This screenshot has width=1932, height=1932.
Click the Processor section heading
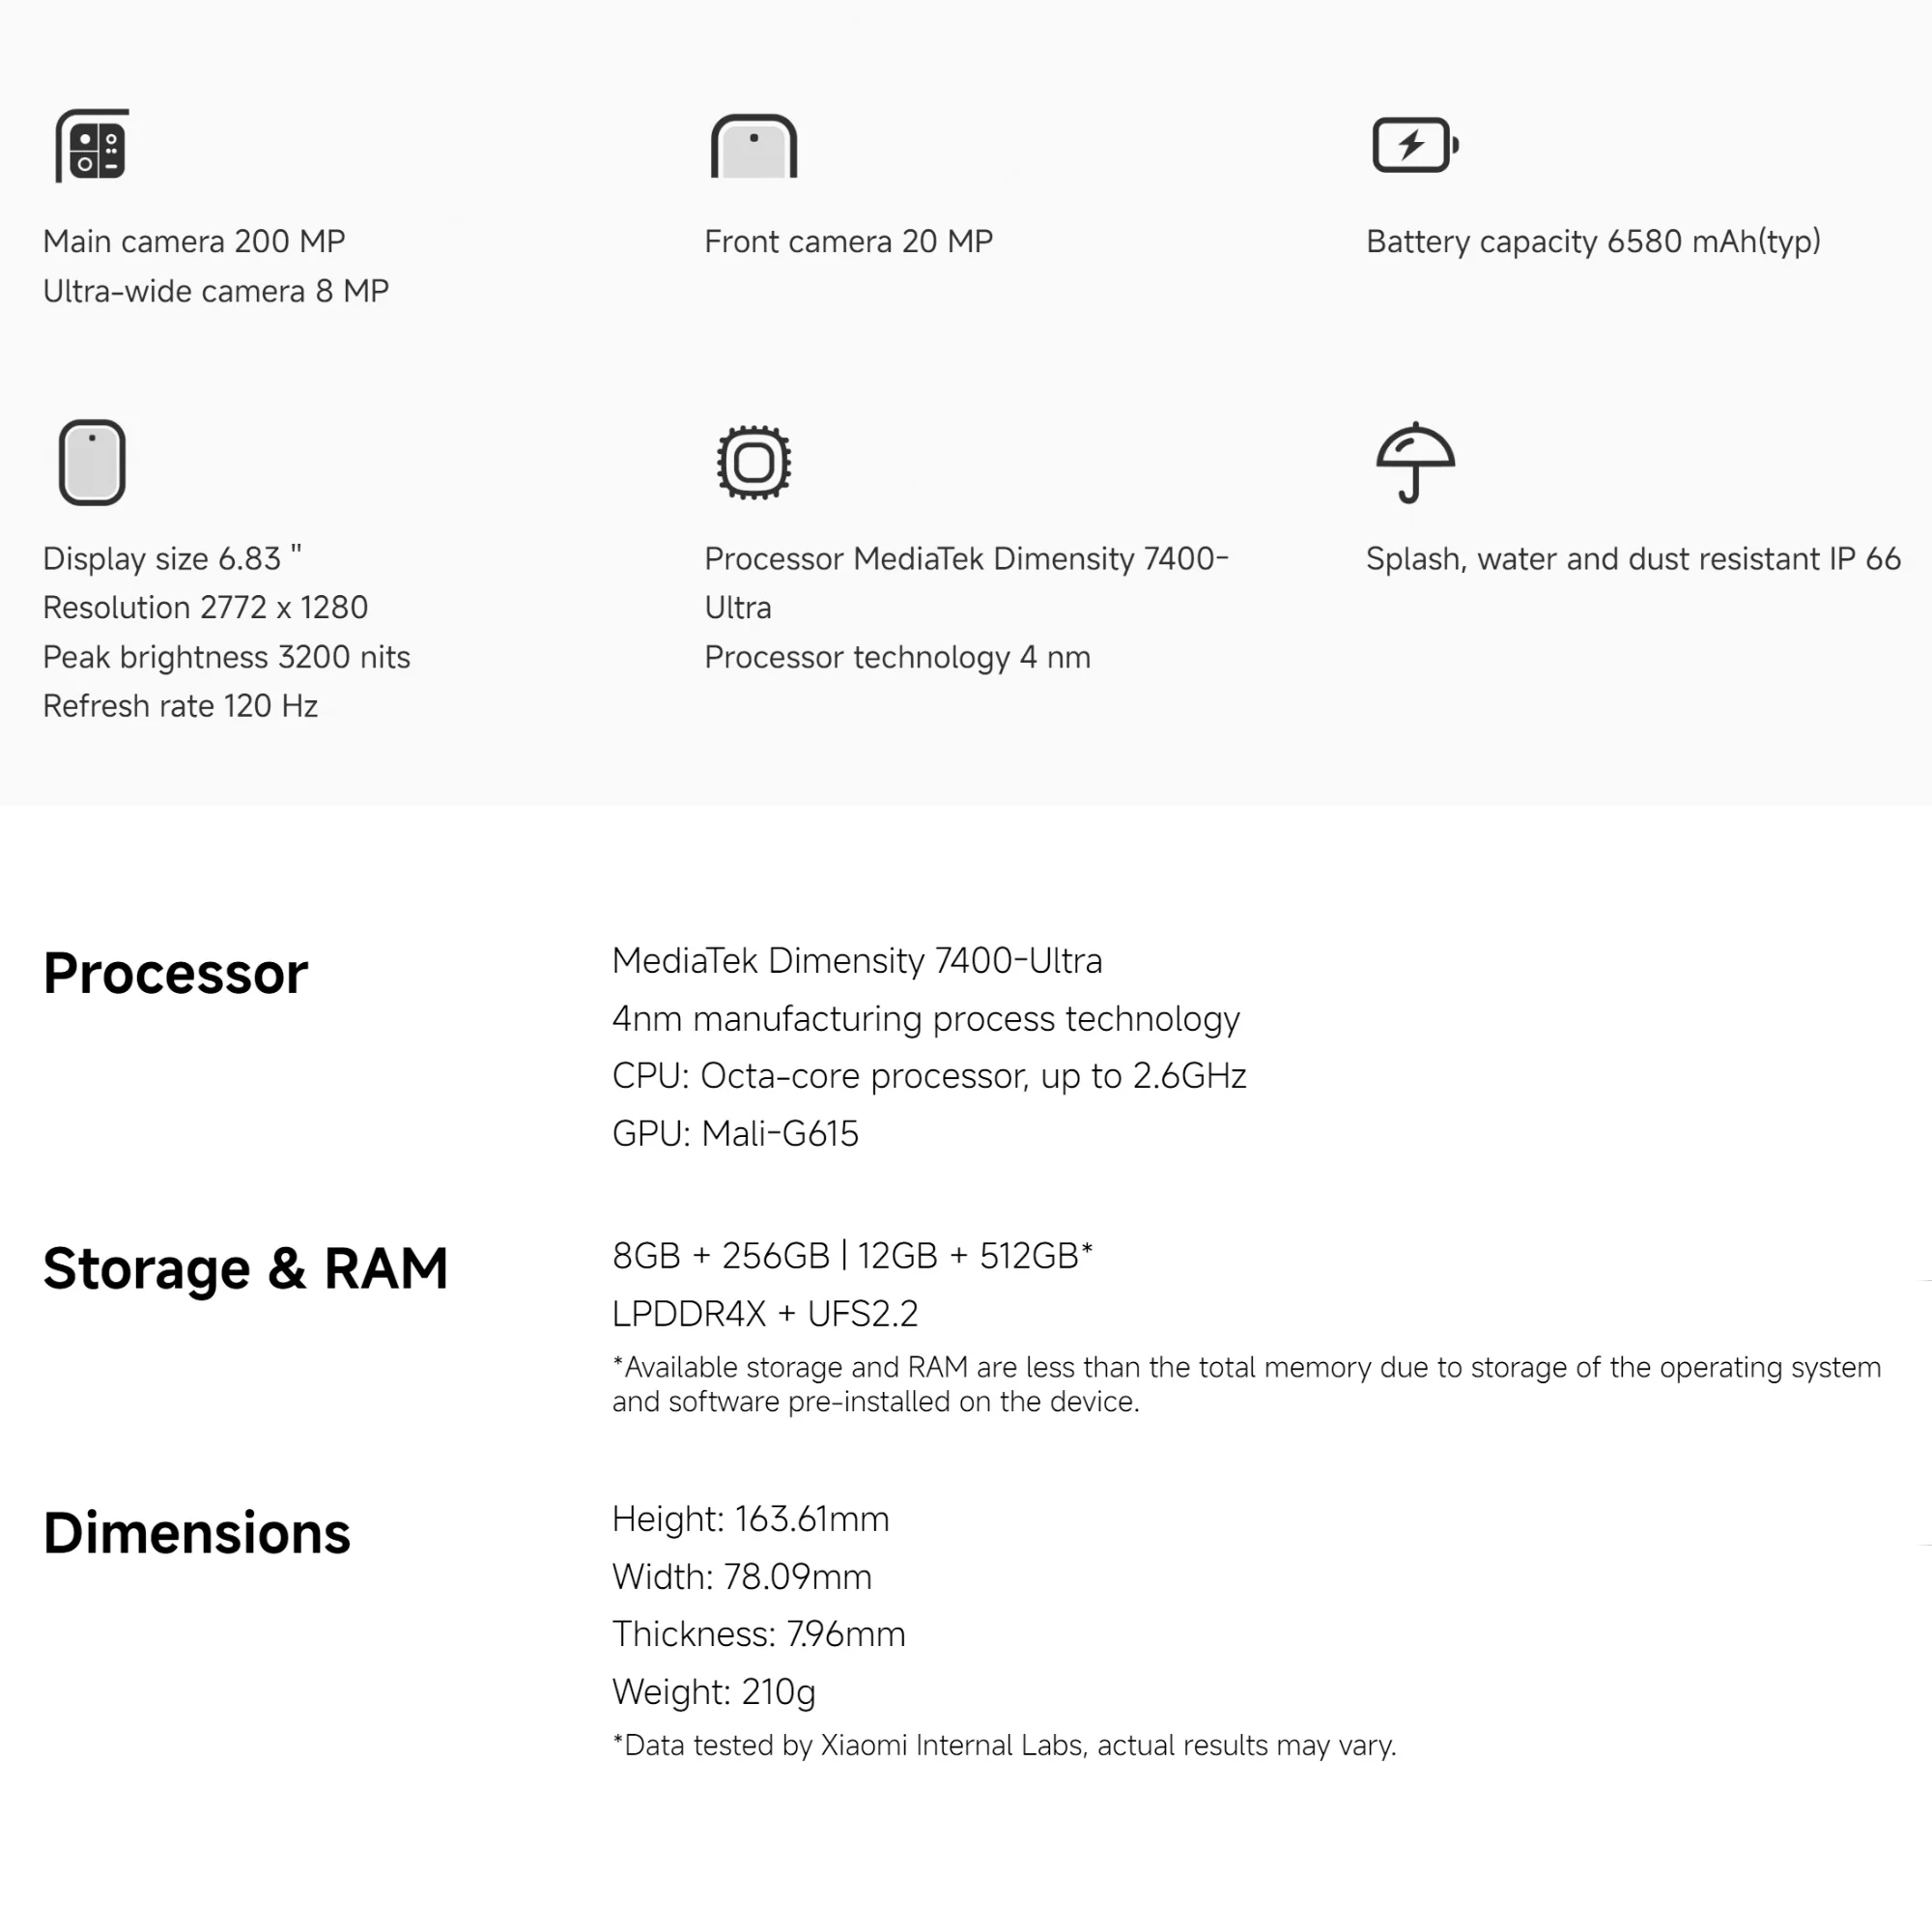[x=176, y=973]
